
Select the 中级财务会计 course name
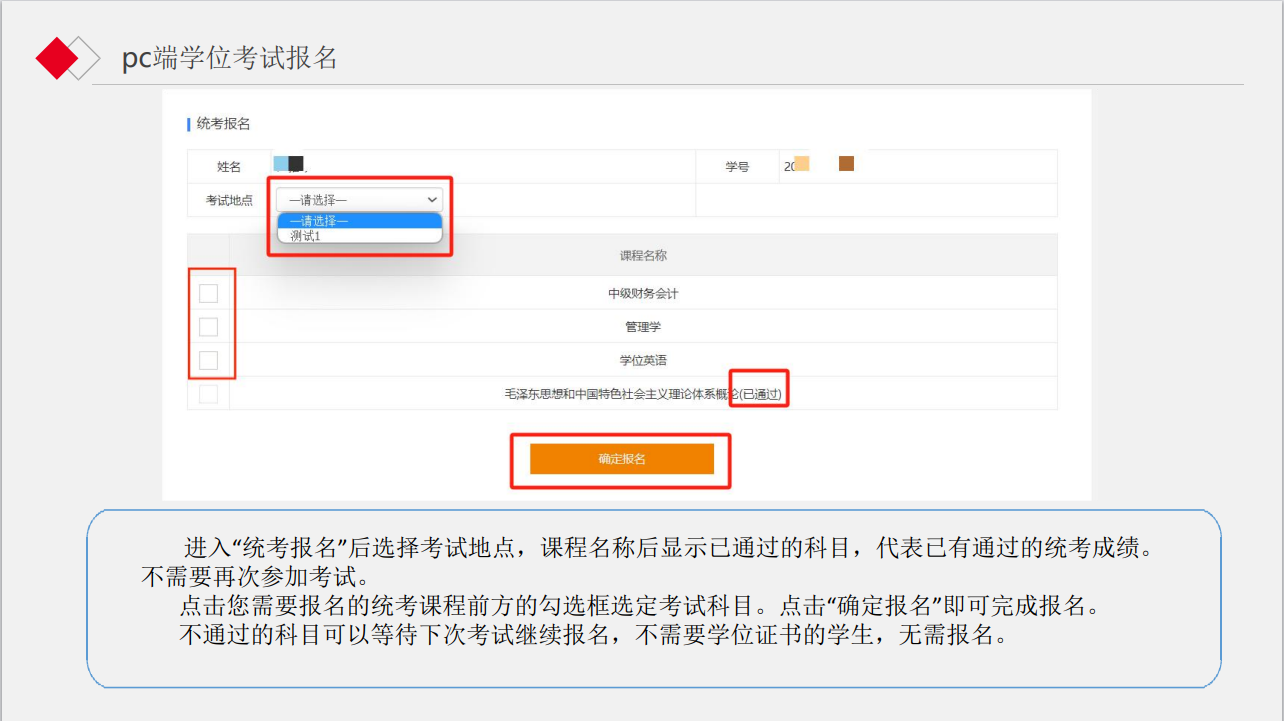pyautogui.click(x=643, y=294)
